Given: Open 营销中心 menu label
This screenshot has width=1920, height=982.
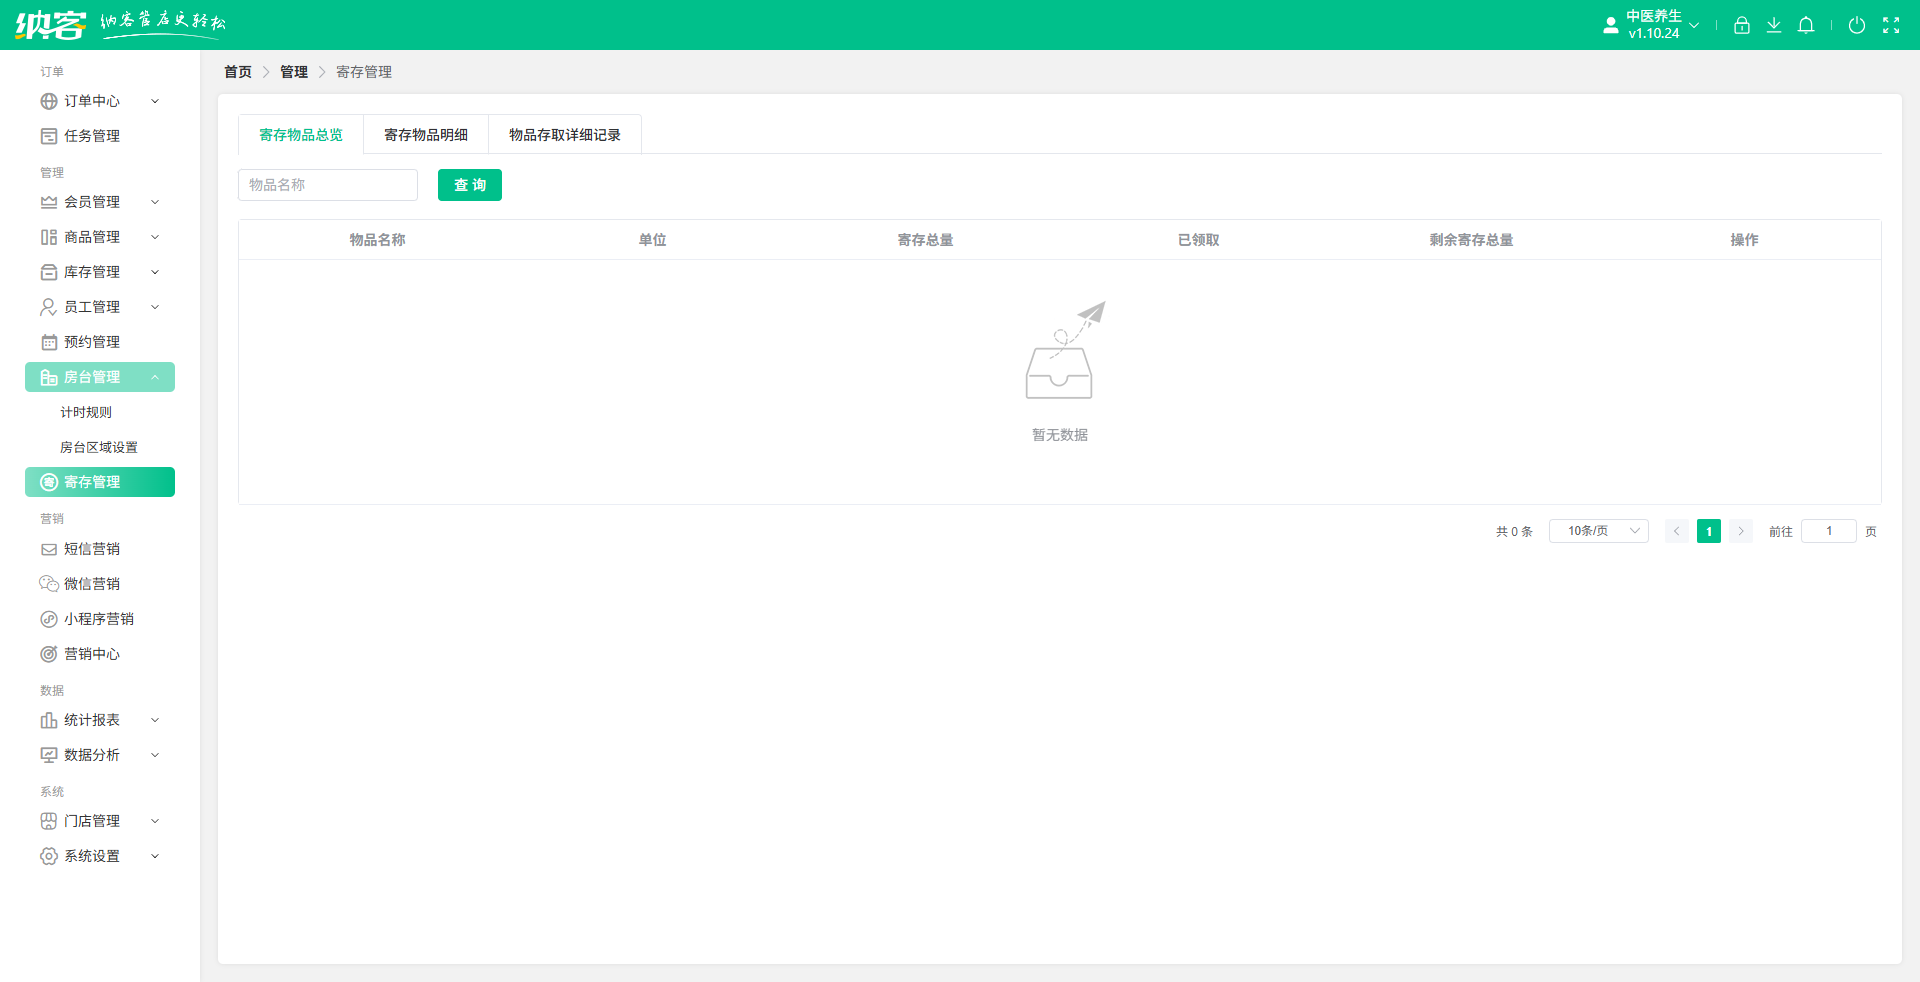Looking at the screenshot, I should pyautogui.click(x=92, y=654).
